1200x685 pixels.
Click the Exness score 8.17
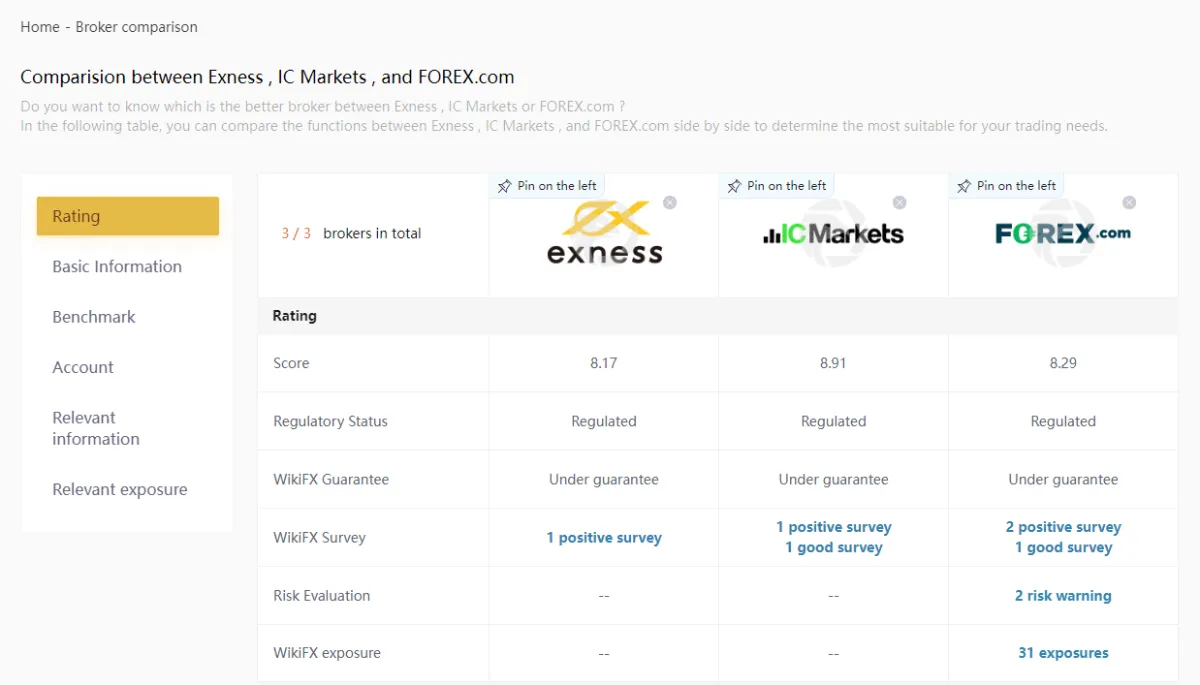604,363
